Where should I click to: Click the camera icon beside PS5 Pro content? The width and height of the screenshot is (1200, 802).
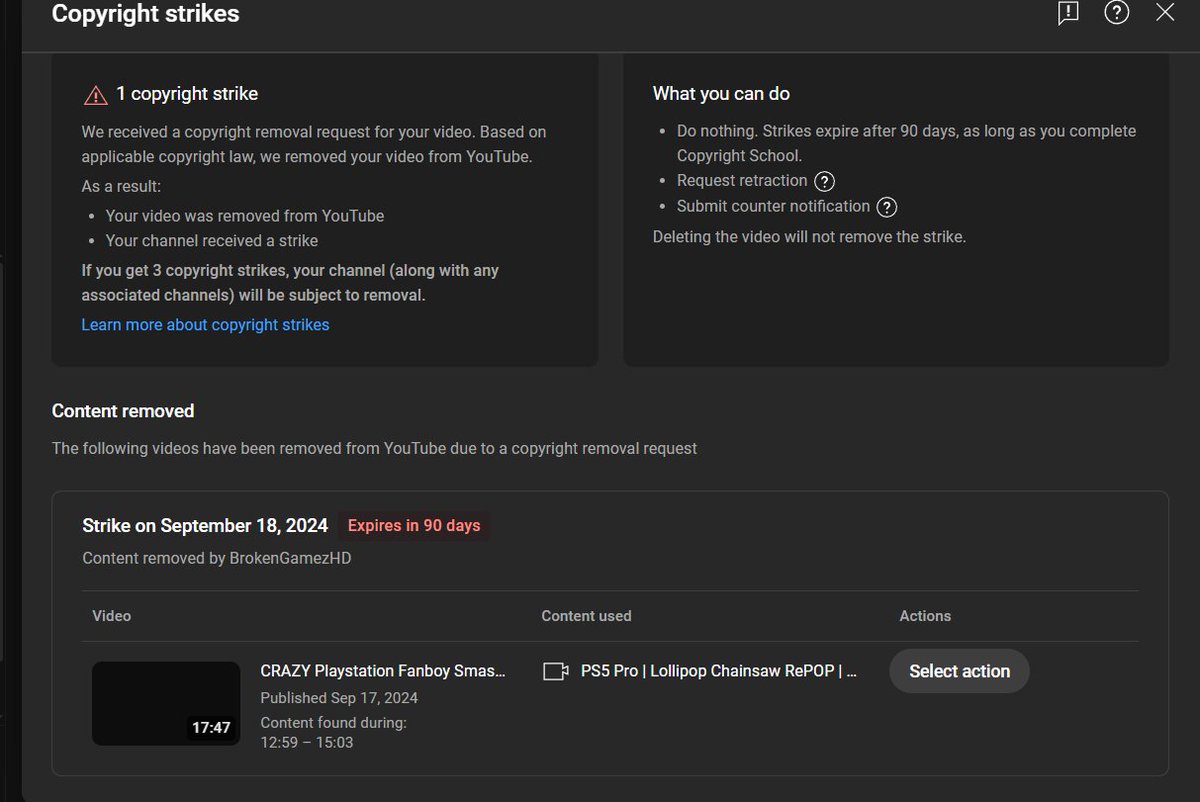click(555, 671)
